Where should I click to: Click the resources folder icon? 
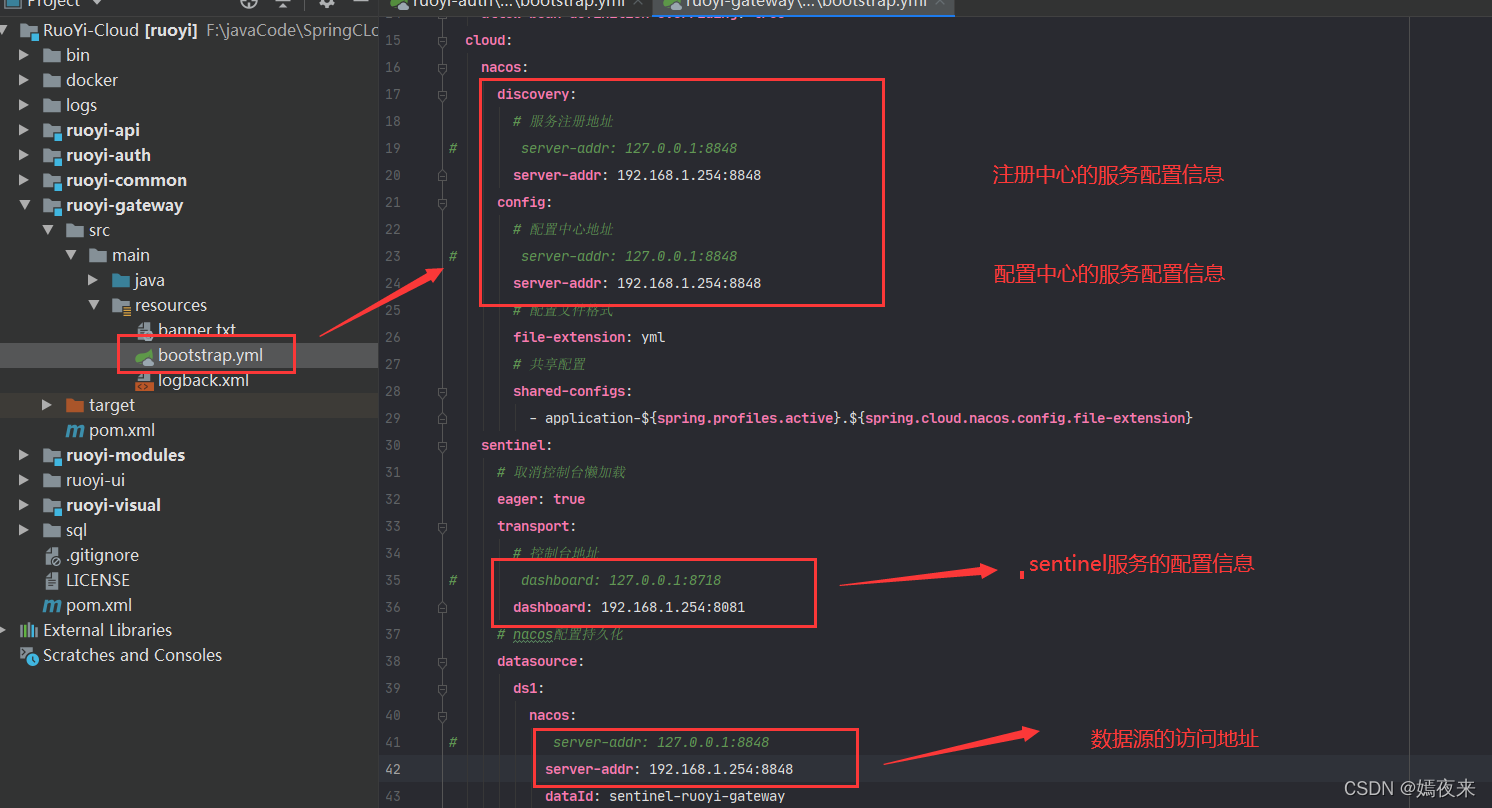click(121, 306)
